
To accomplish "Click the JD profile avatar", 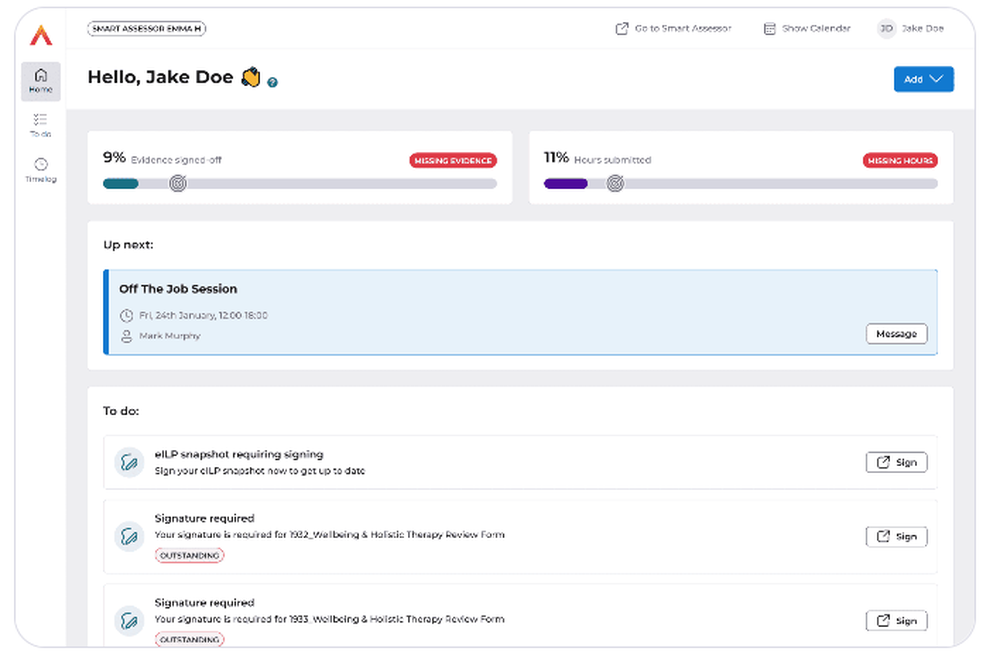I will click(x=885, y=29).
